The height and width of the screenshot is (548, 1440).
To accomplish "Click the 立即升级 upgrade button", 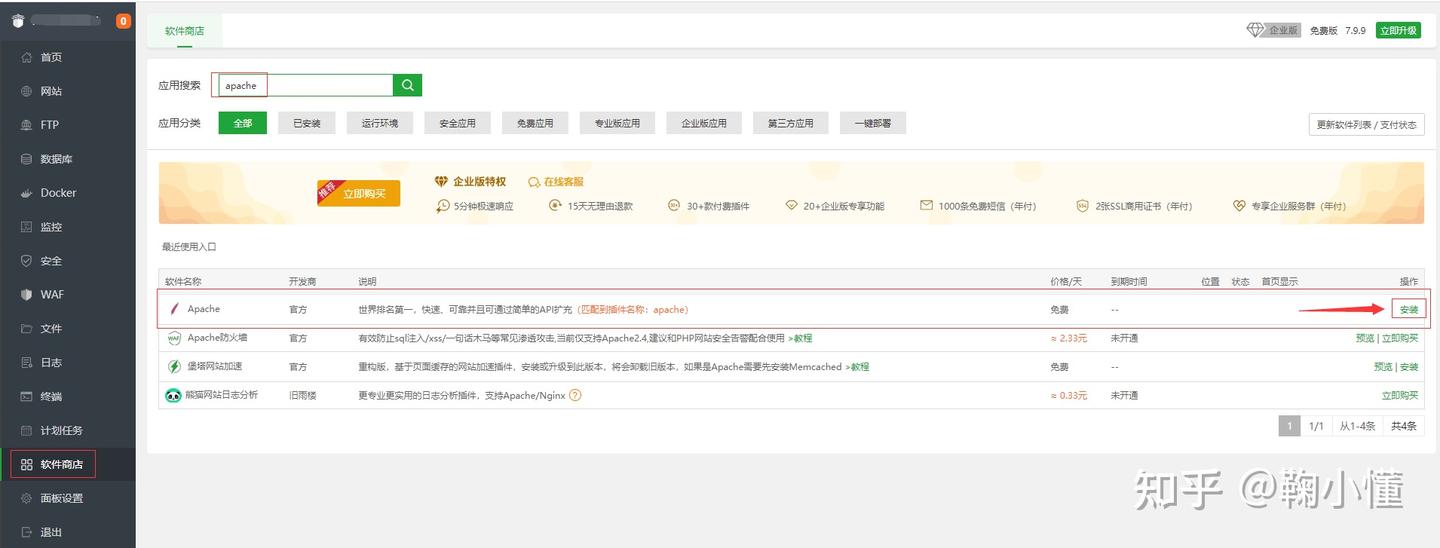I will point(1397,30).
